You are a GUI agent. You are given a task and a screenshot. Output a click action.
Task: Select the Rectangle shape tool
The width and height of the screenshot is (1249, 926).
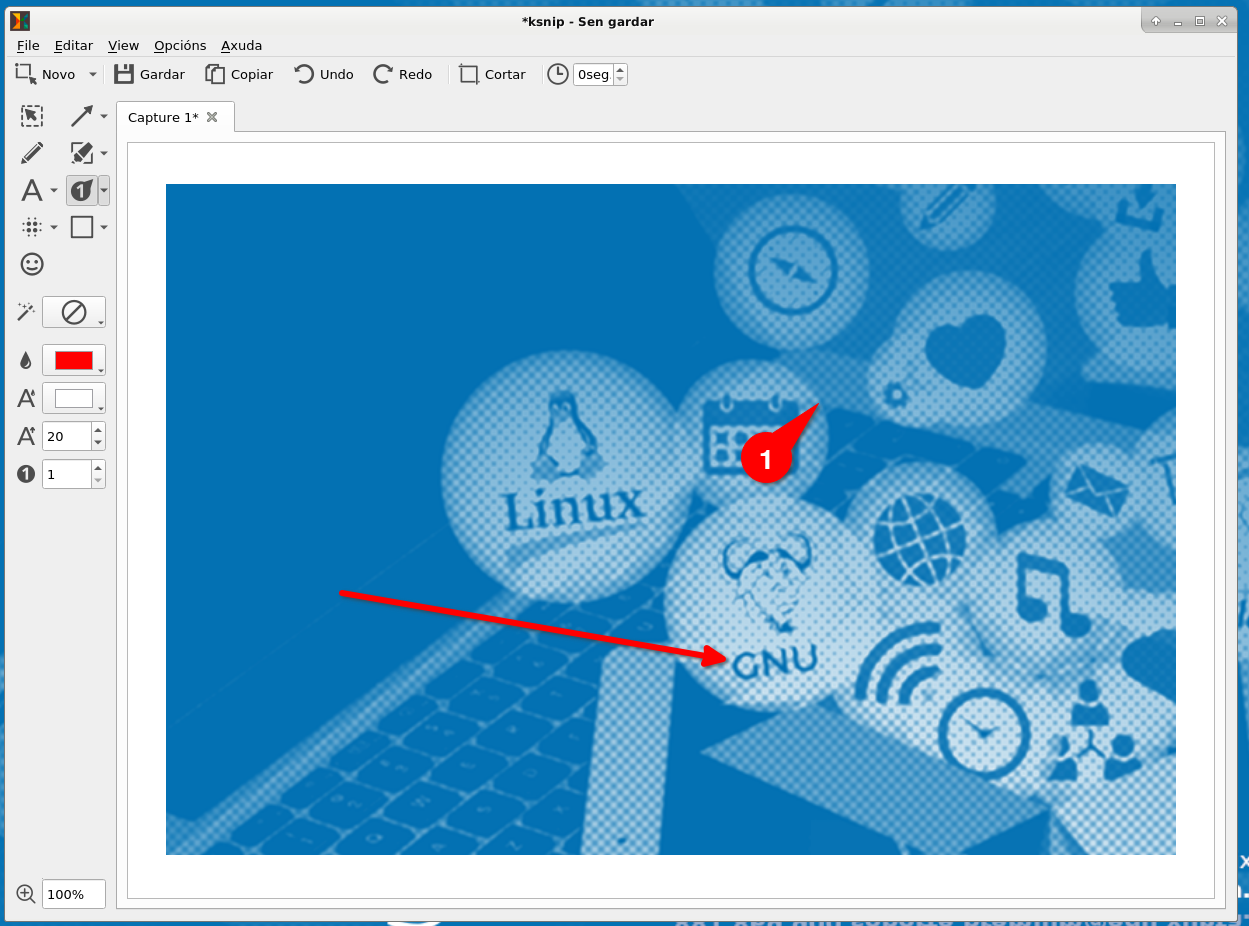point(82,227)
